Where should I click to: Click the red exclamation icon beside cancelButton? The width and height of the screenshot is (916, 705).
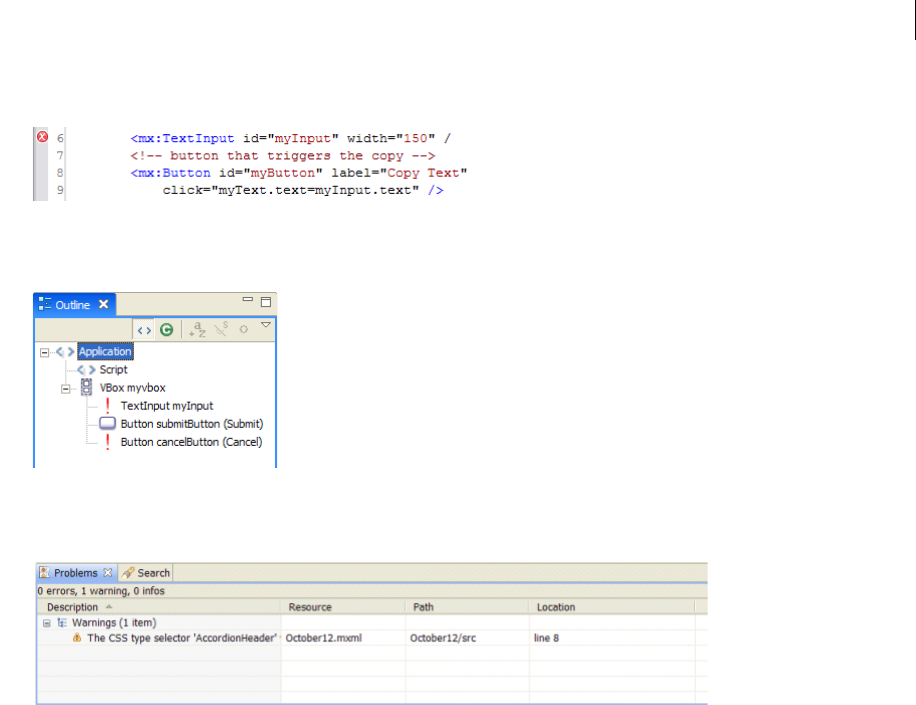107,442
